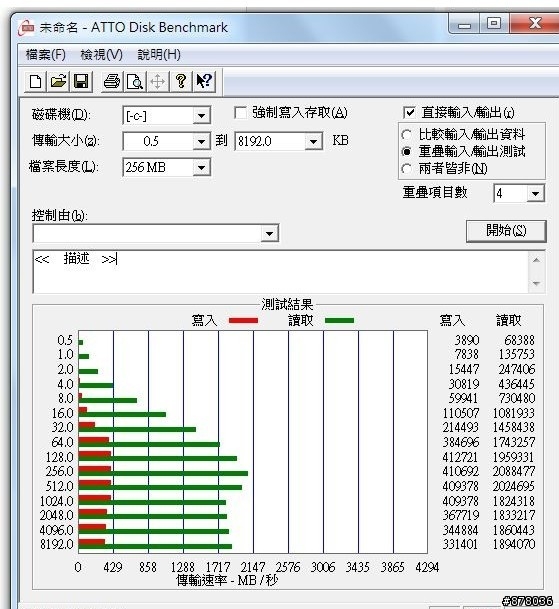Click the read value 68388
This screenshot has height=609, width=559.
519,341
